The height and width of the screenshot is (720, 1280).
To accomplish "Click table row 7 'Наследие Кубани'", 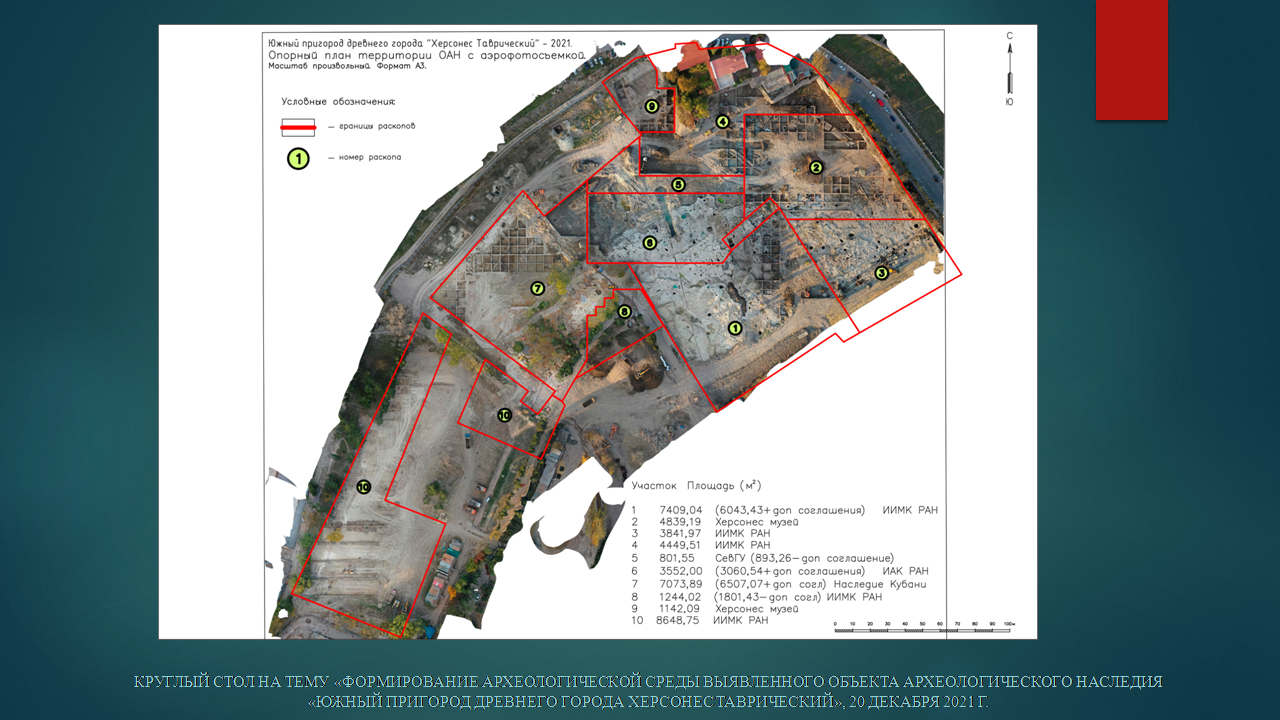I will pyautogui.click(x=779, y=584).
